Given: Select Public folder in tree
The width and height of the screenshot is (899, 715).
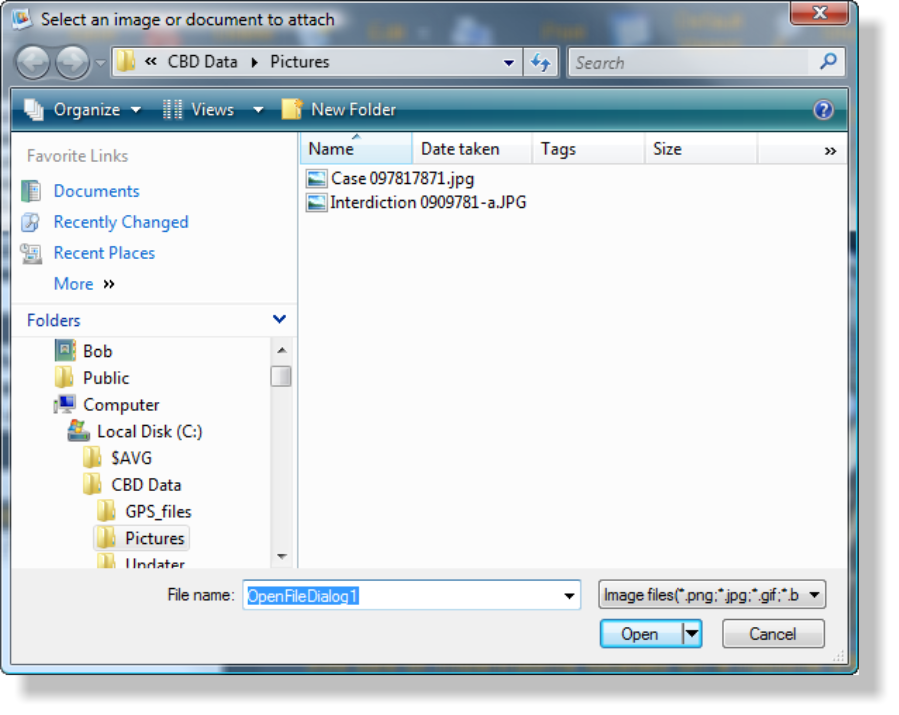Looking at the screenshot, I should (106, 378).
